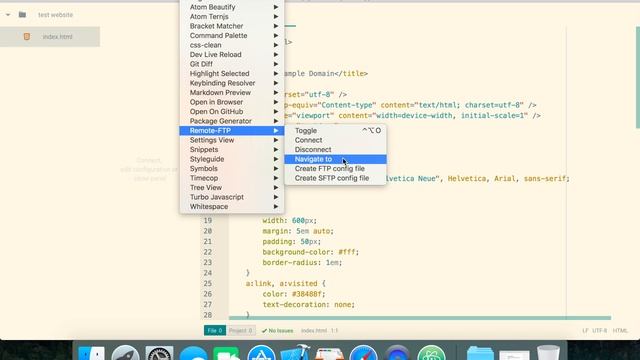
Task: Select Create FTP config file
Action: [336, 169]
